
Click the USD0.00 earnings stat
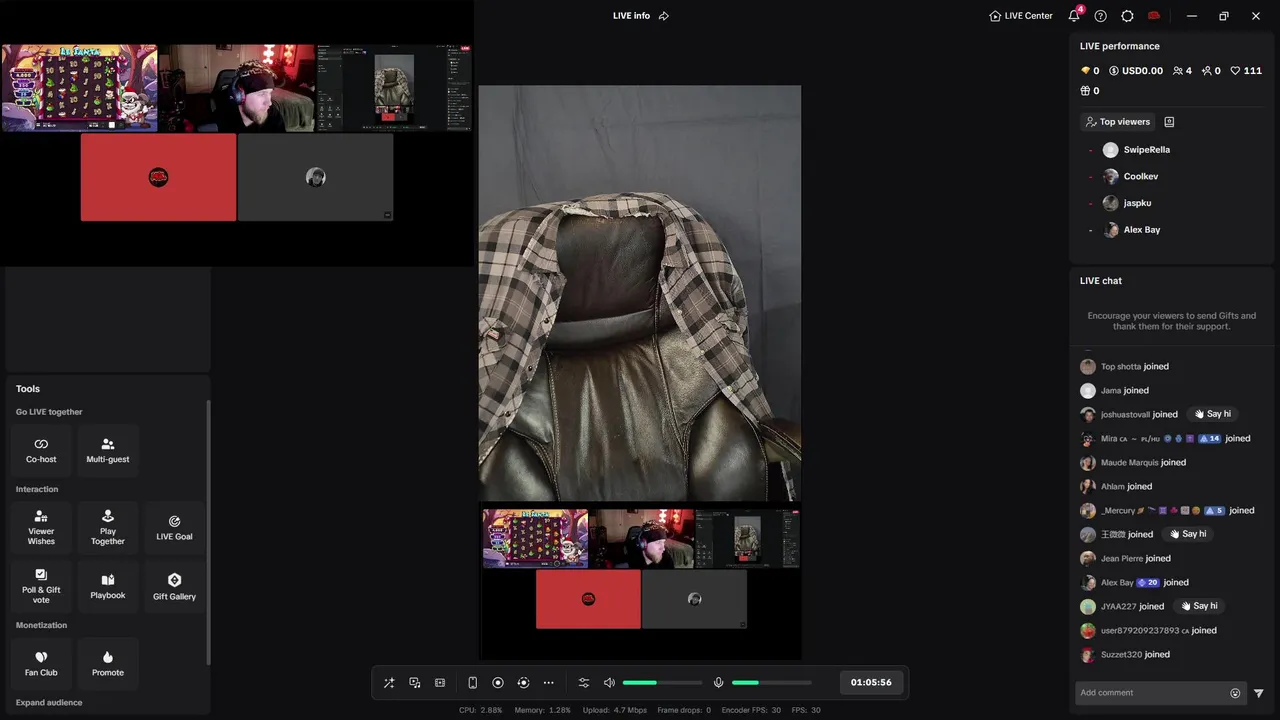point(1136,71)
